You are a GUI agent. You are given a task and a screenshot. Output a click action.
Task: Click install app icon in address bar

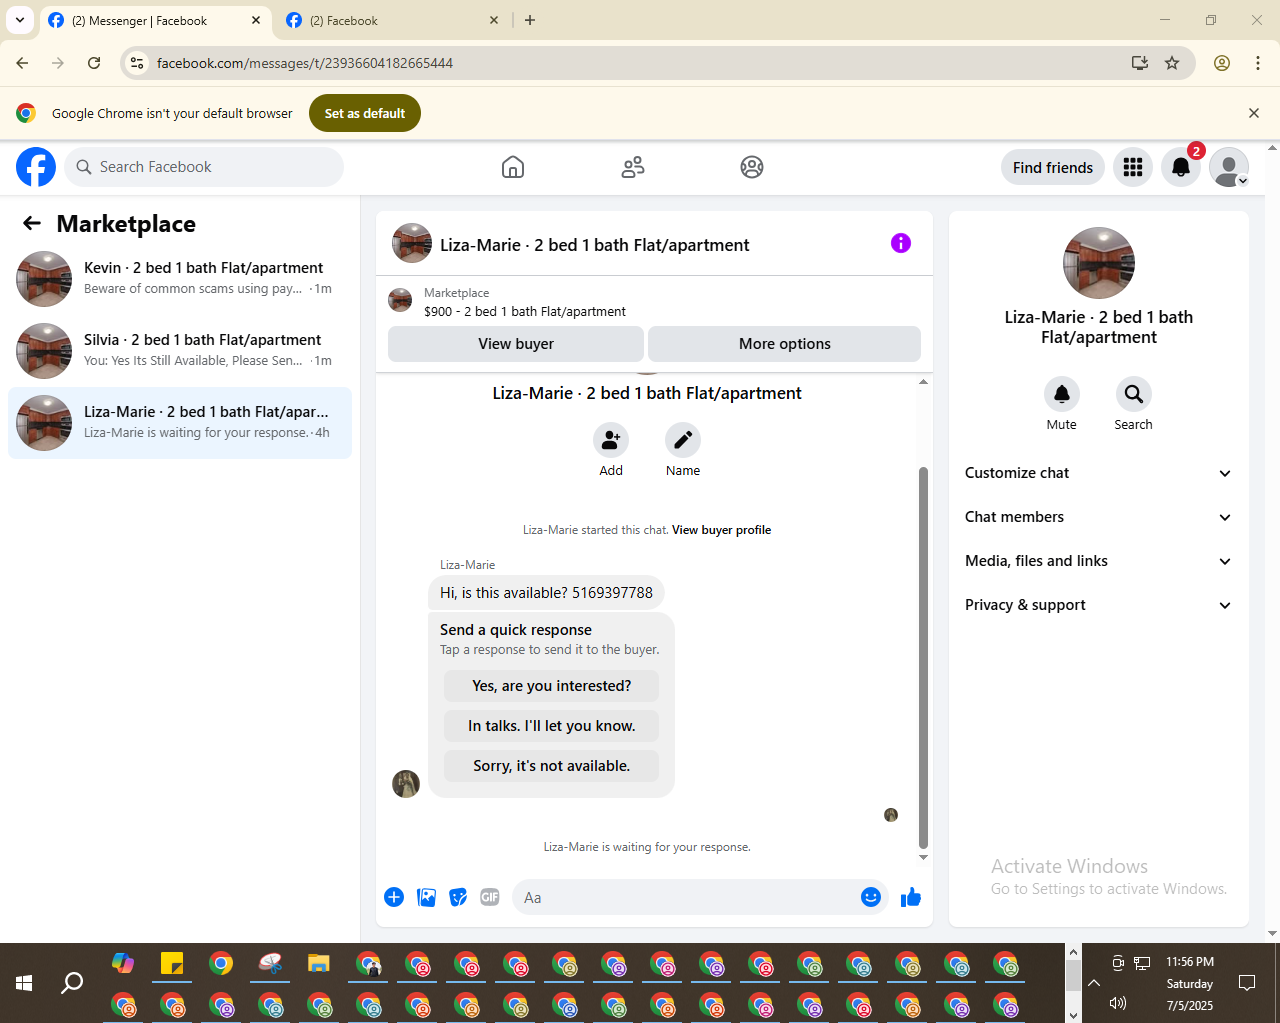(x=1140, y=63)
